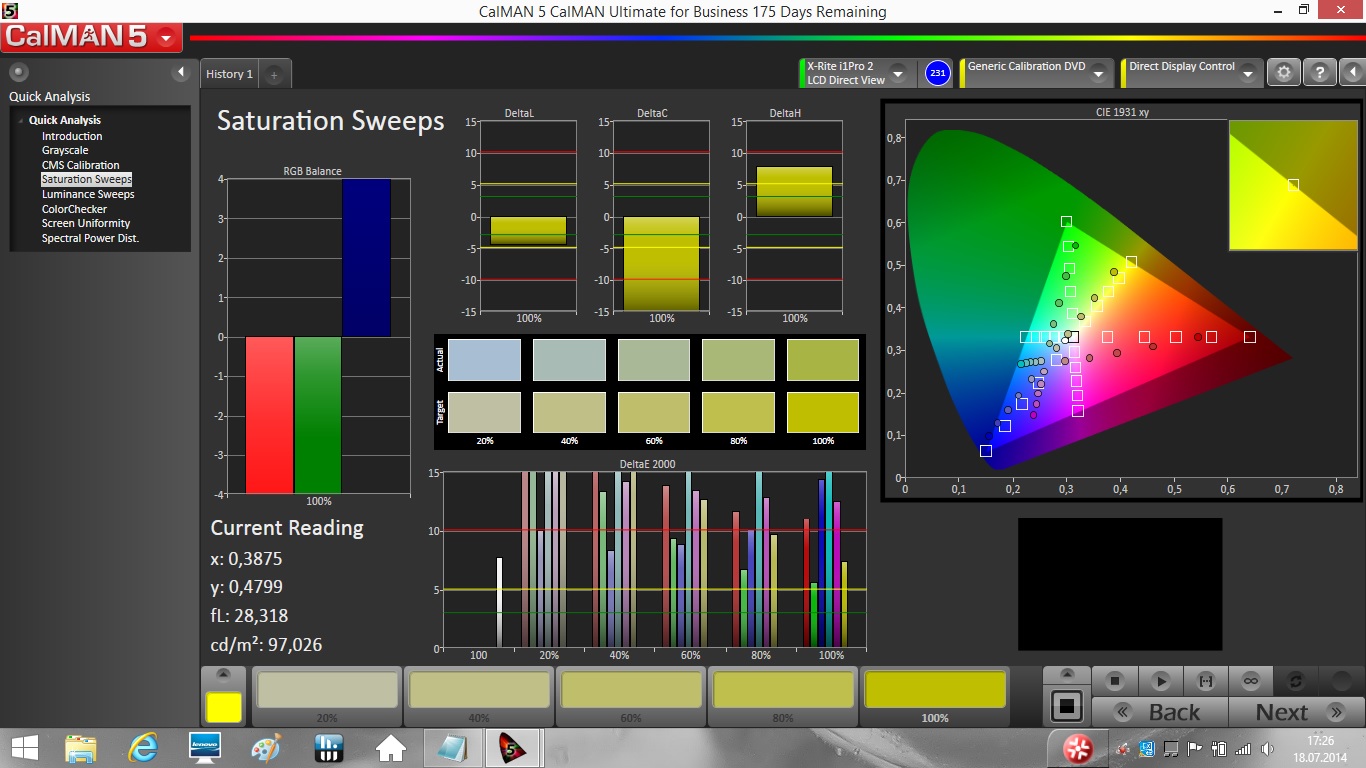Click the single-read bracket icon
Screen dimensions: 1366x768
[x=1205, y=681]
